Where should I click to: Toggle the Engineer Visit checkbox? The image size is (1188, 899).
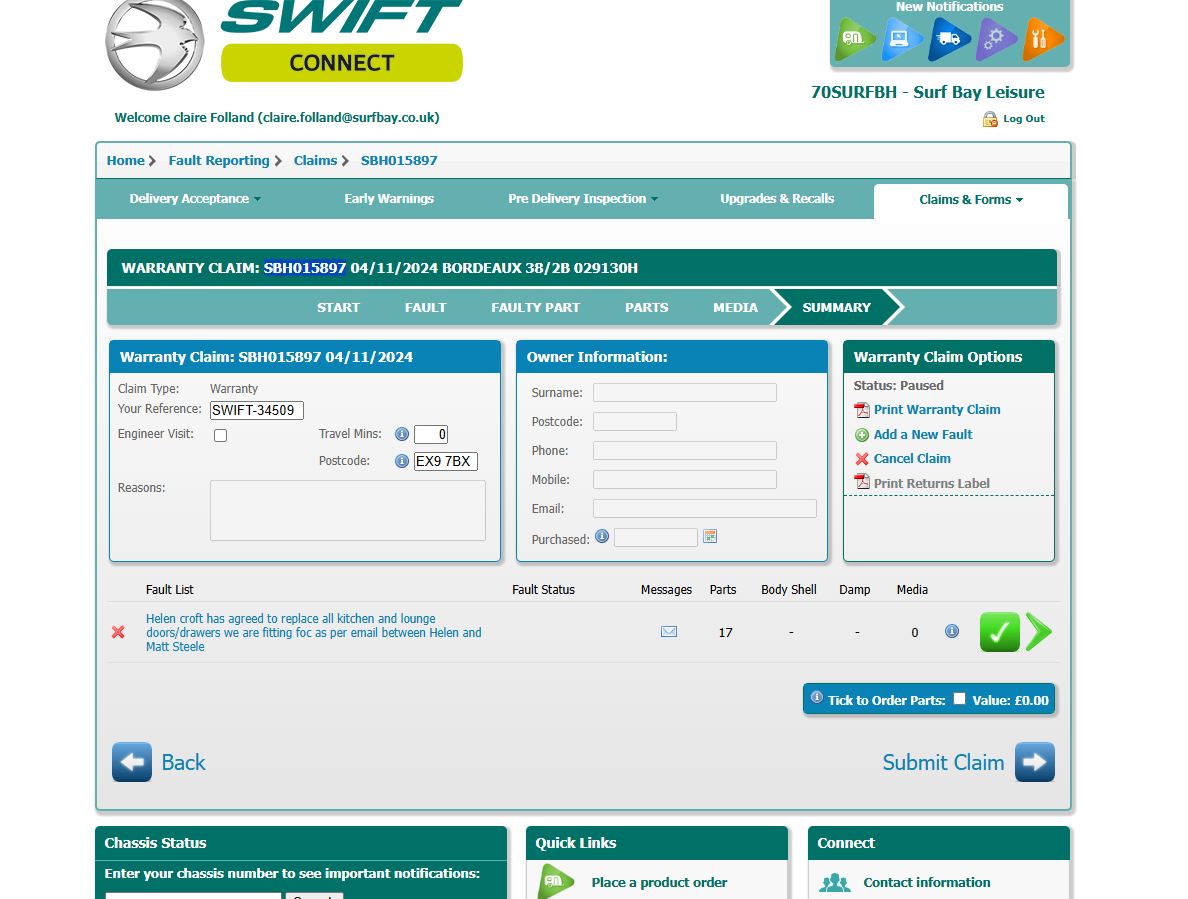tap(220, 435)
